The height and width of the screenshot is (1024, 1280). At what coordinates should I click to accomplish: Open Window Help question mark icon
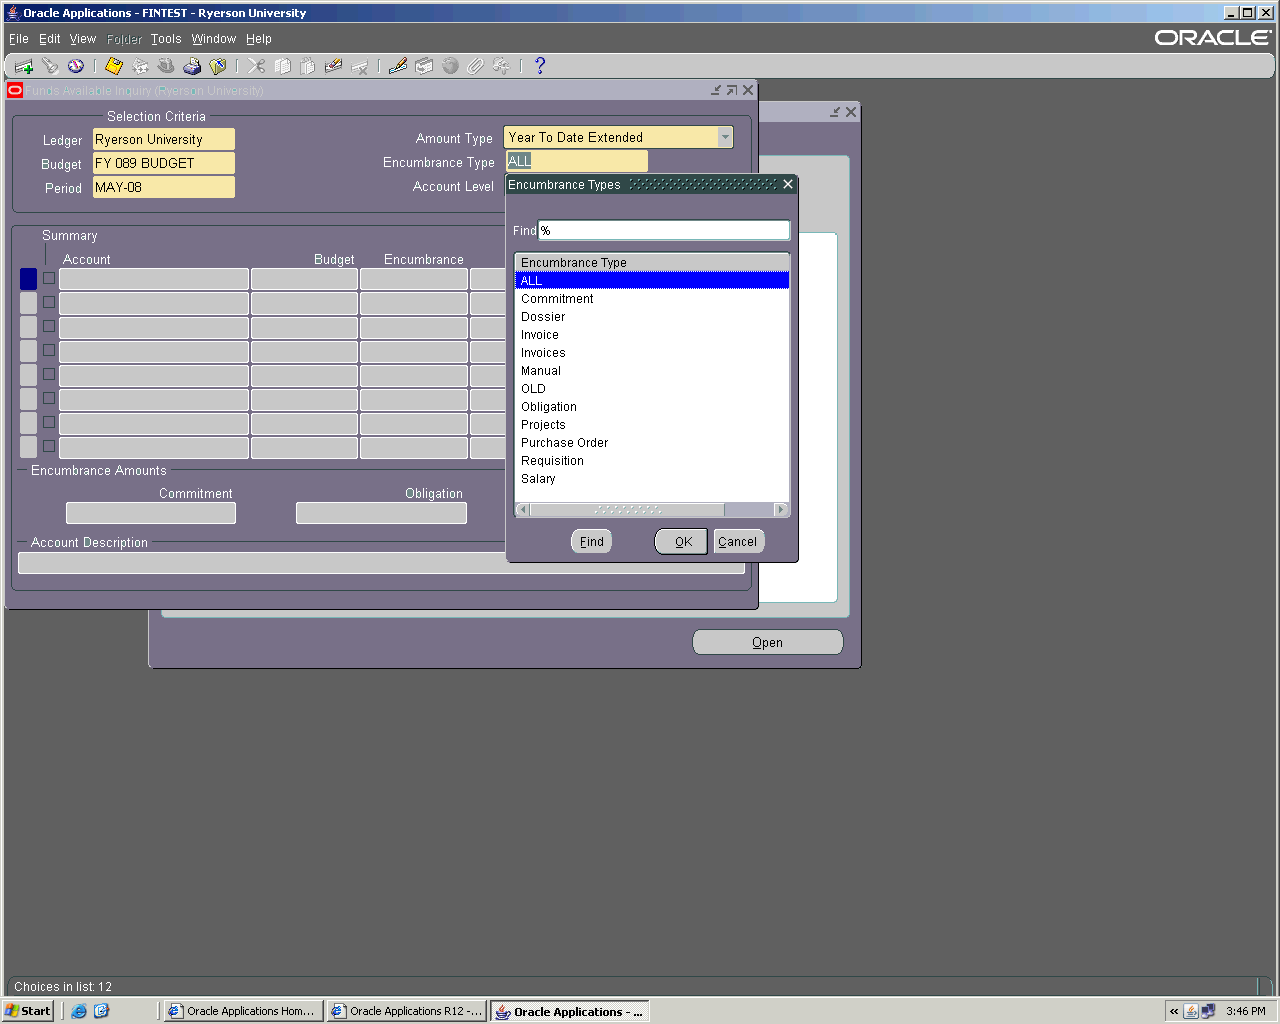pyautogui.click(x=540, y=66)
